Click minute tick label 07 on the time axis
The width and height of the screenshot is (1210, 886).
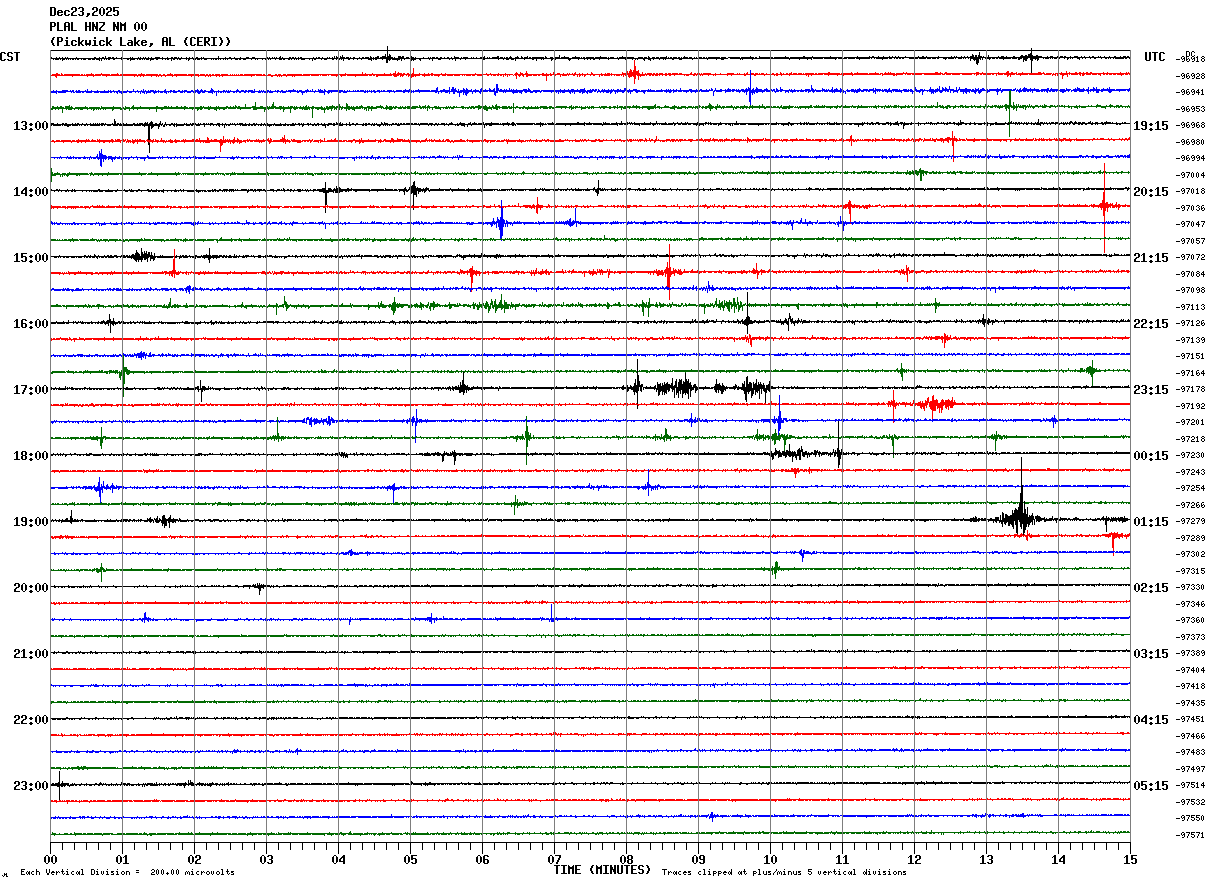click(554, 859)
